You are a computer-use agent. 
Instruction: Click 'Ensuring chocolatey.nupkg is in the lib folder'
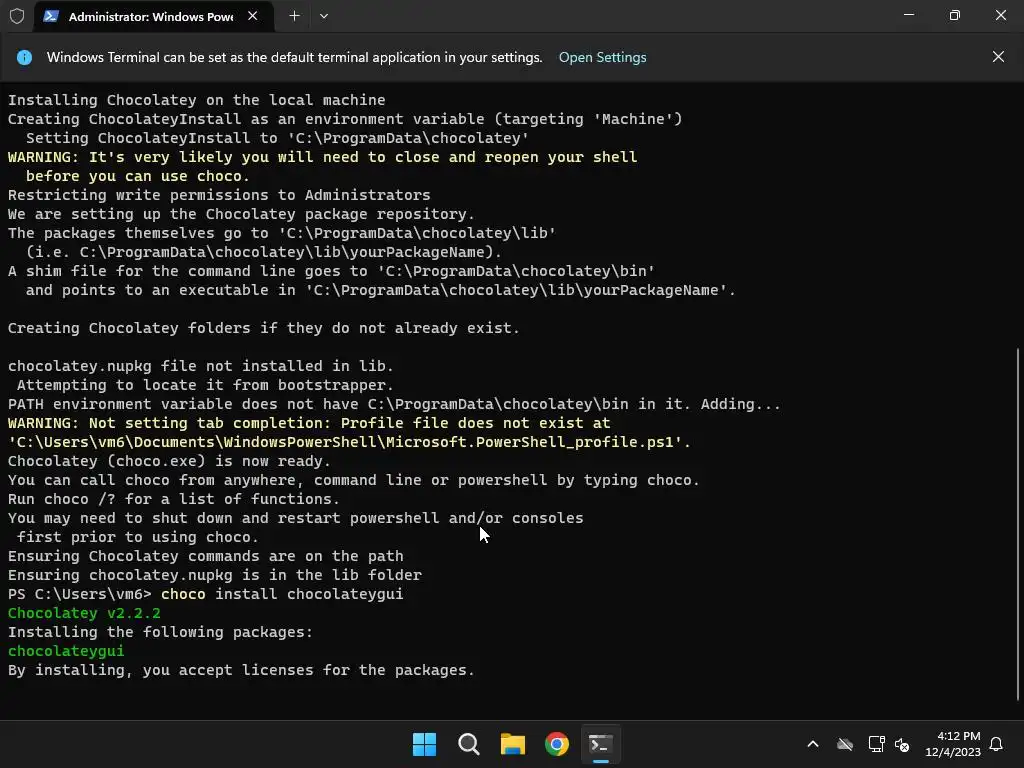[x=215, y=575]
